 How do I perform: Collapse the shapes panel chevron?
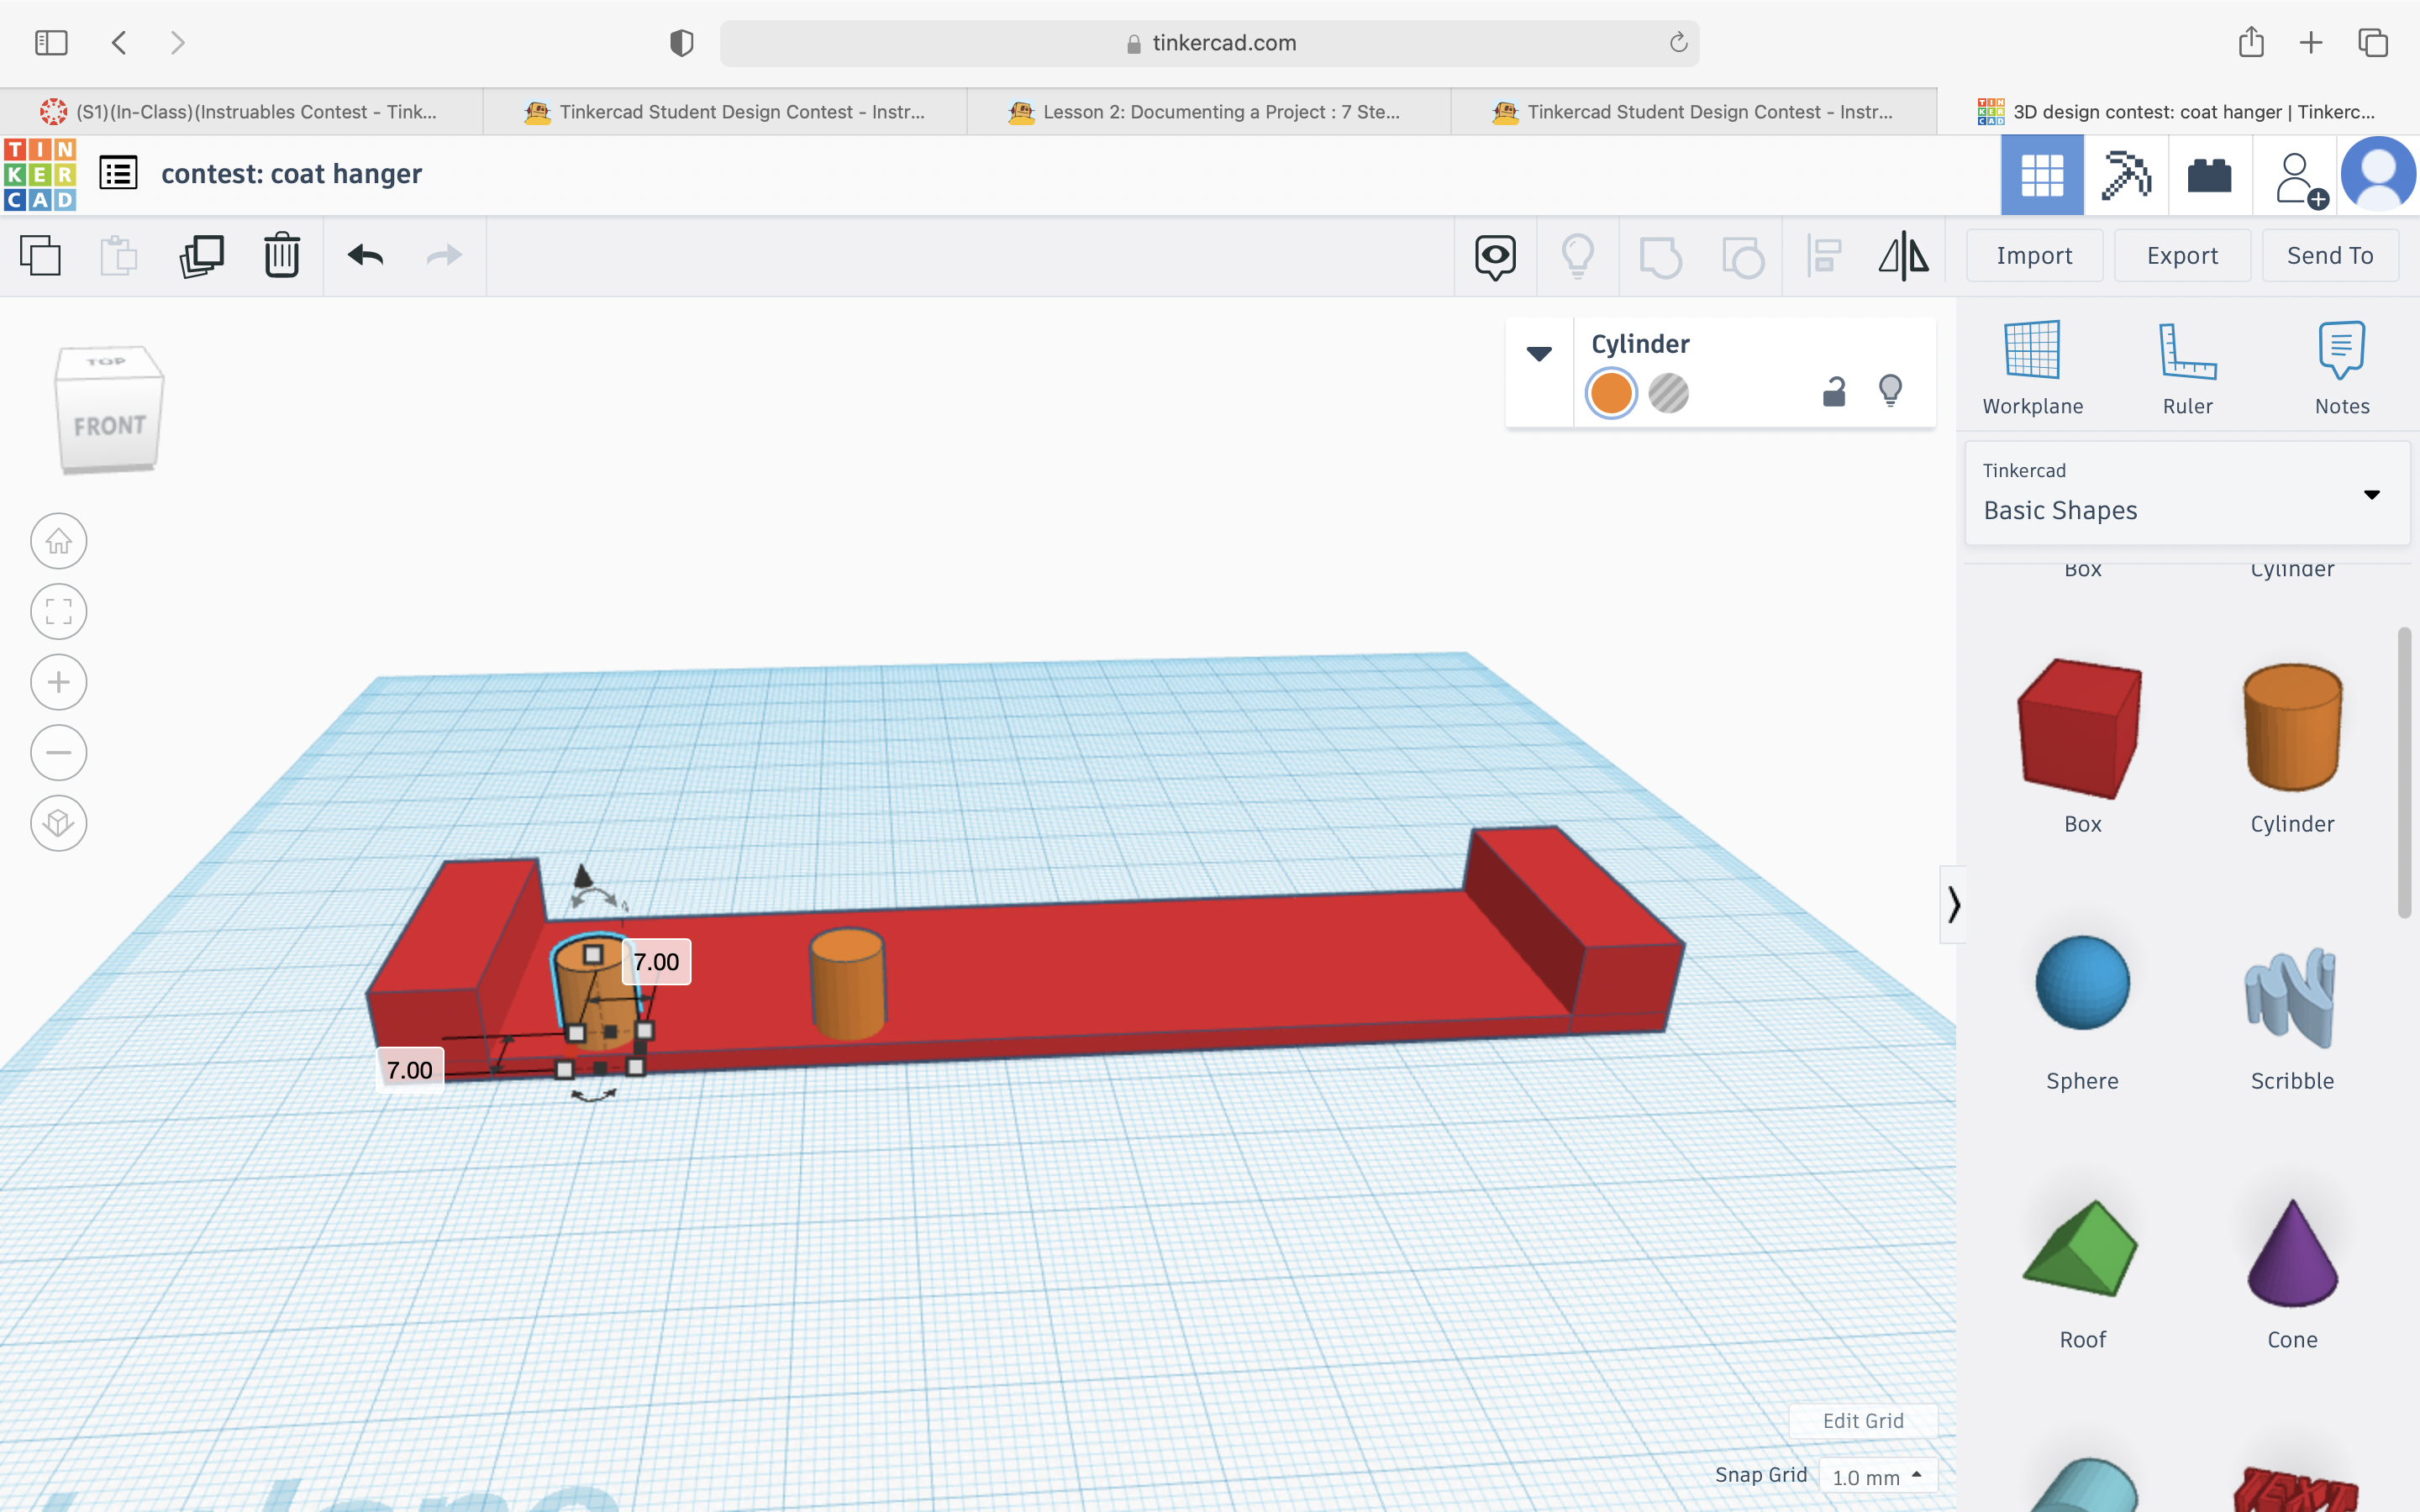pos(1953,904)
